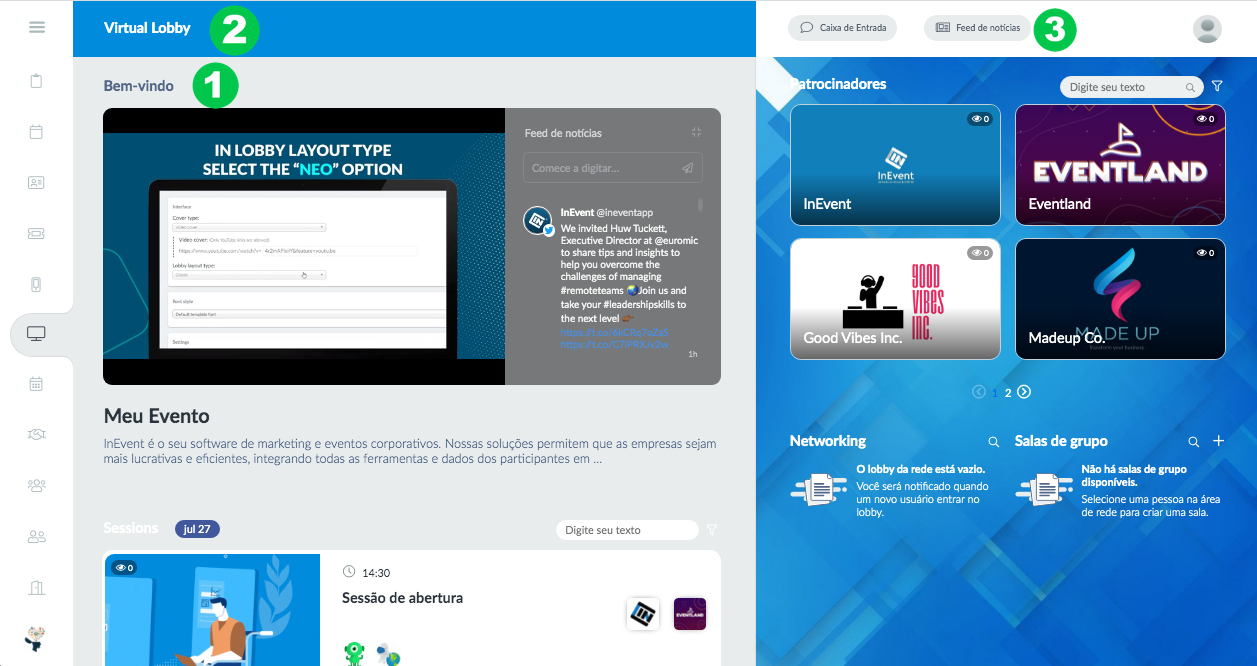Focus the Comece a digitar feed input

pos(612,168)
